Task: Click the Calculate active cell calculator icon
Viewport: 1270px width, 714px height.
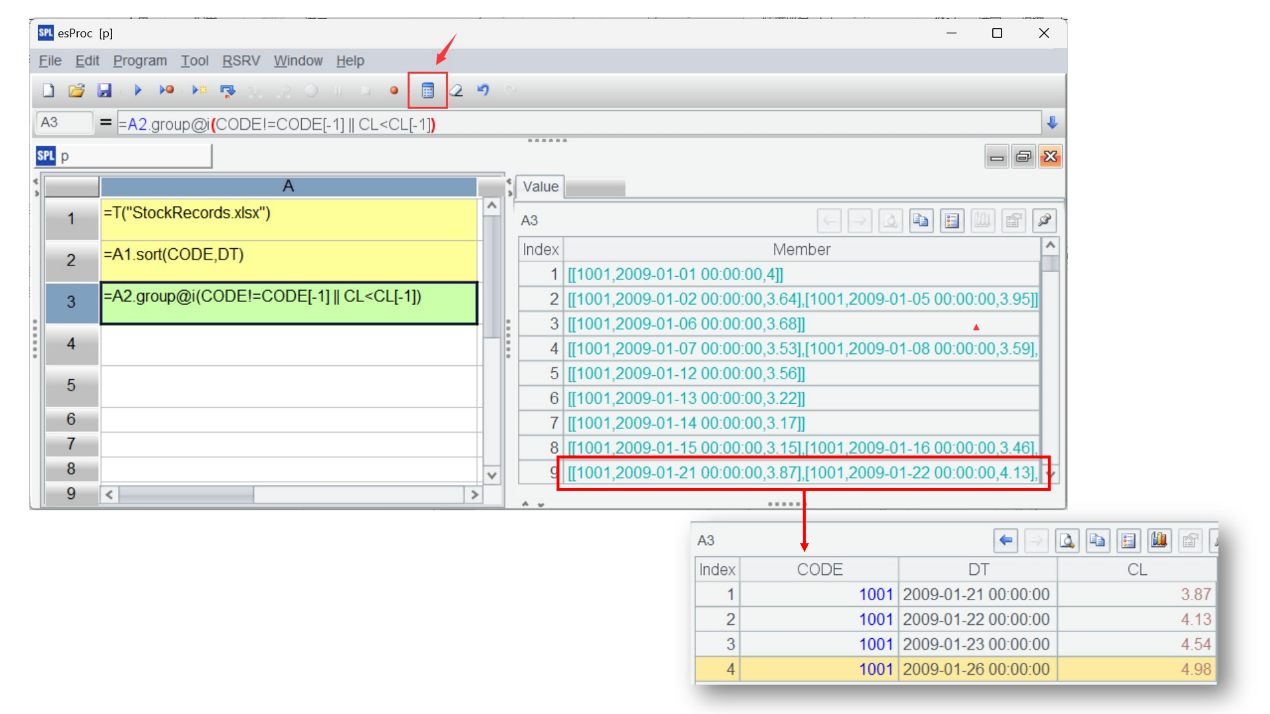Action: (428, 90)
